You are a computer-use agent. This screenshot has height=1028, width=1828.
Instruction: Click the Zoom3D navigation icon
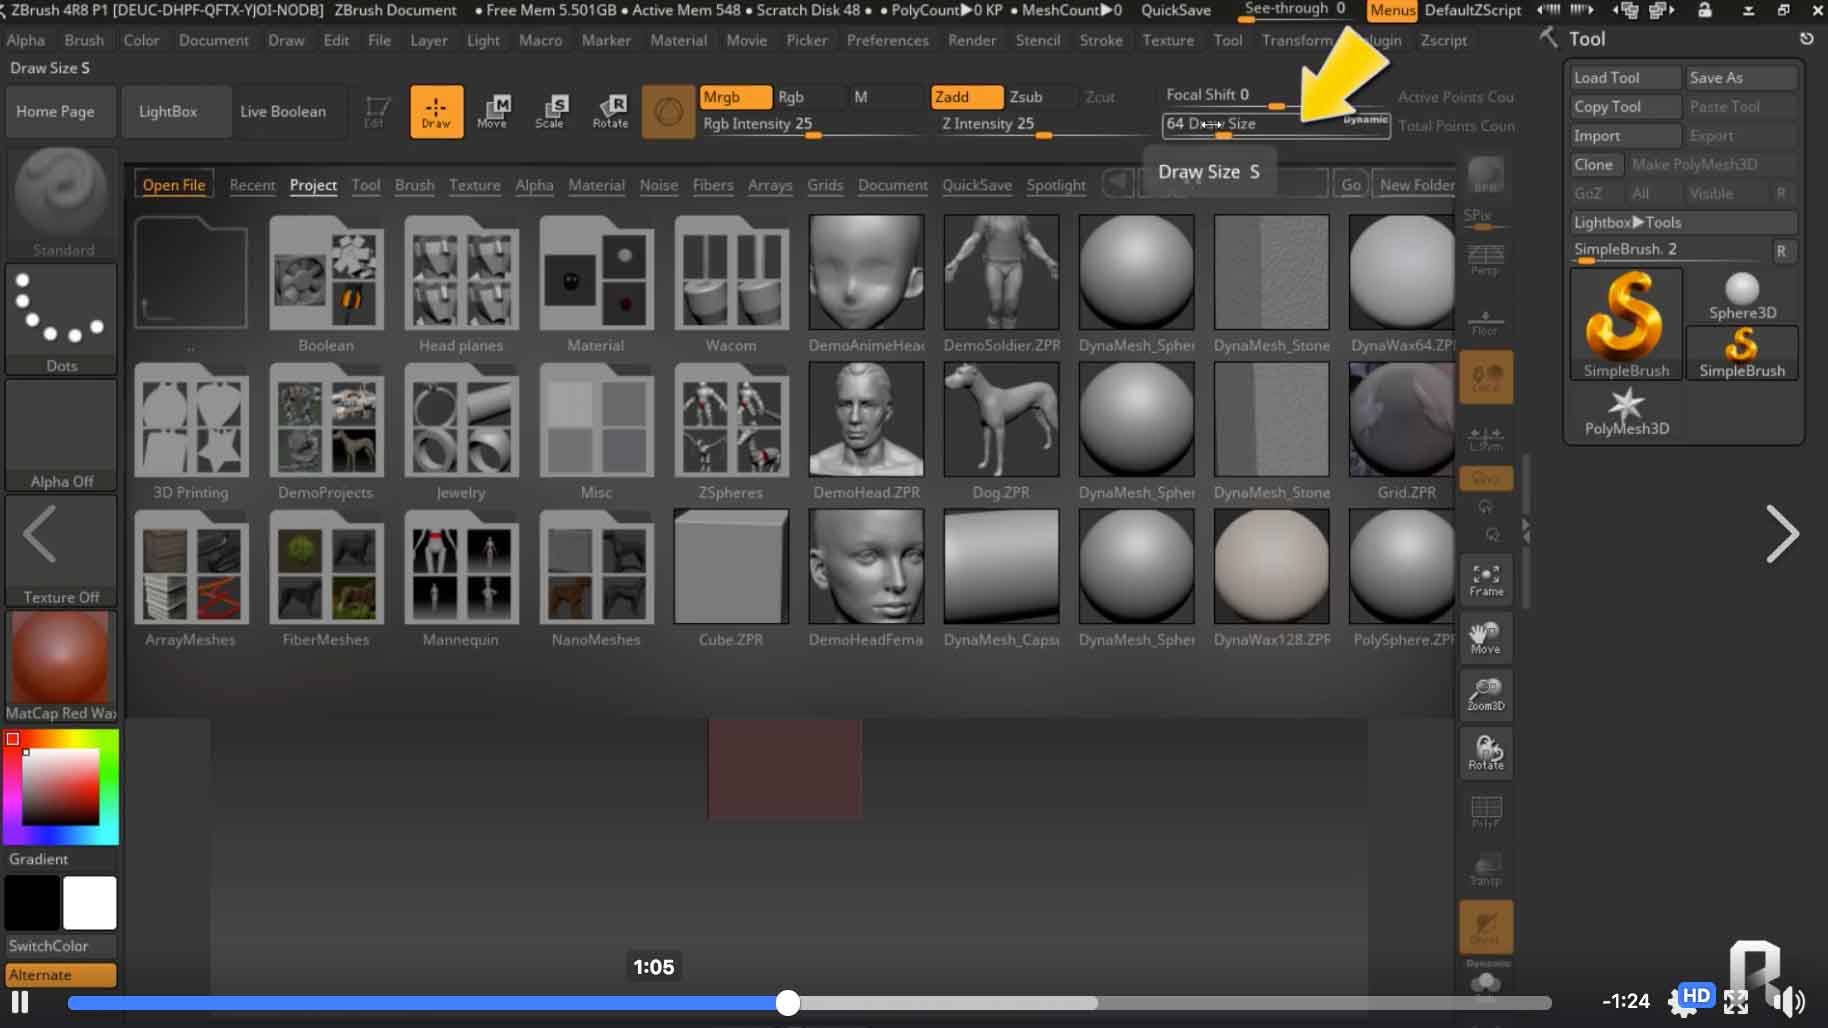(1486, 694)
